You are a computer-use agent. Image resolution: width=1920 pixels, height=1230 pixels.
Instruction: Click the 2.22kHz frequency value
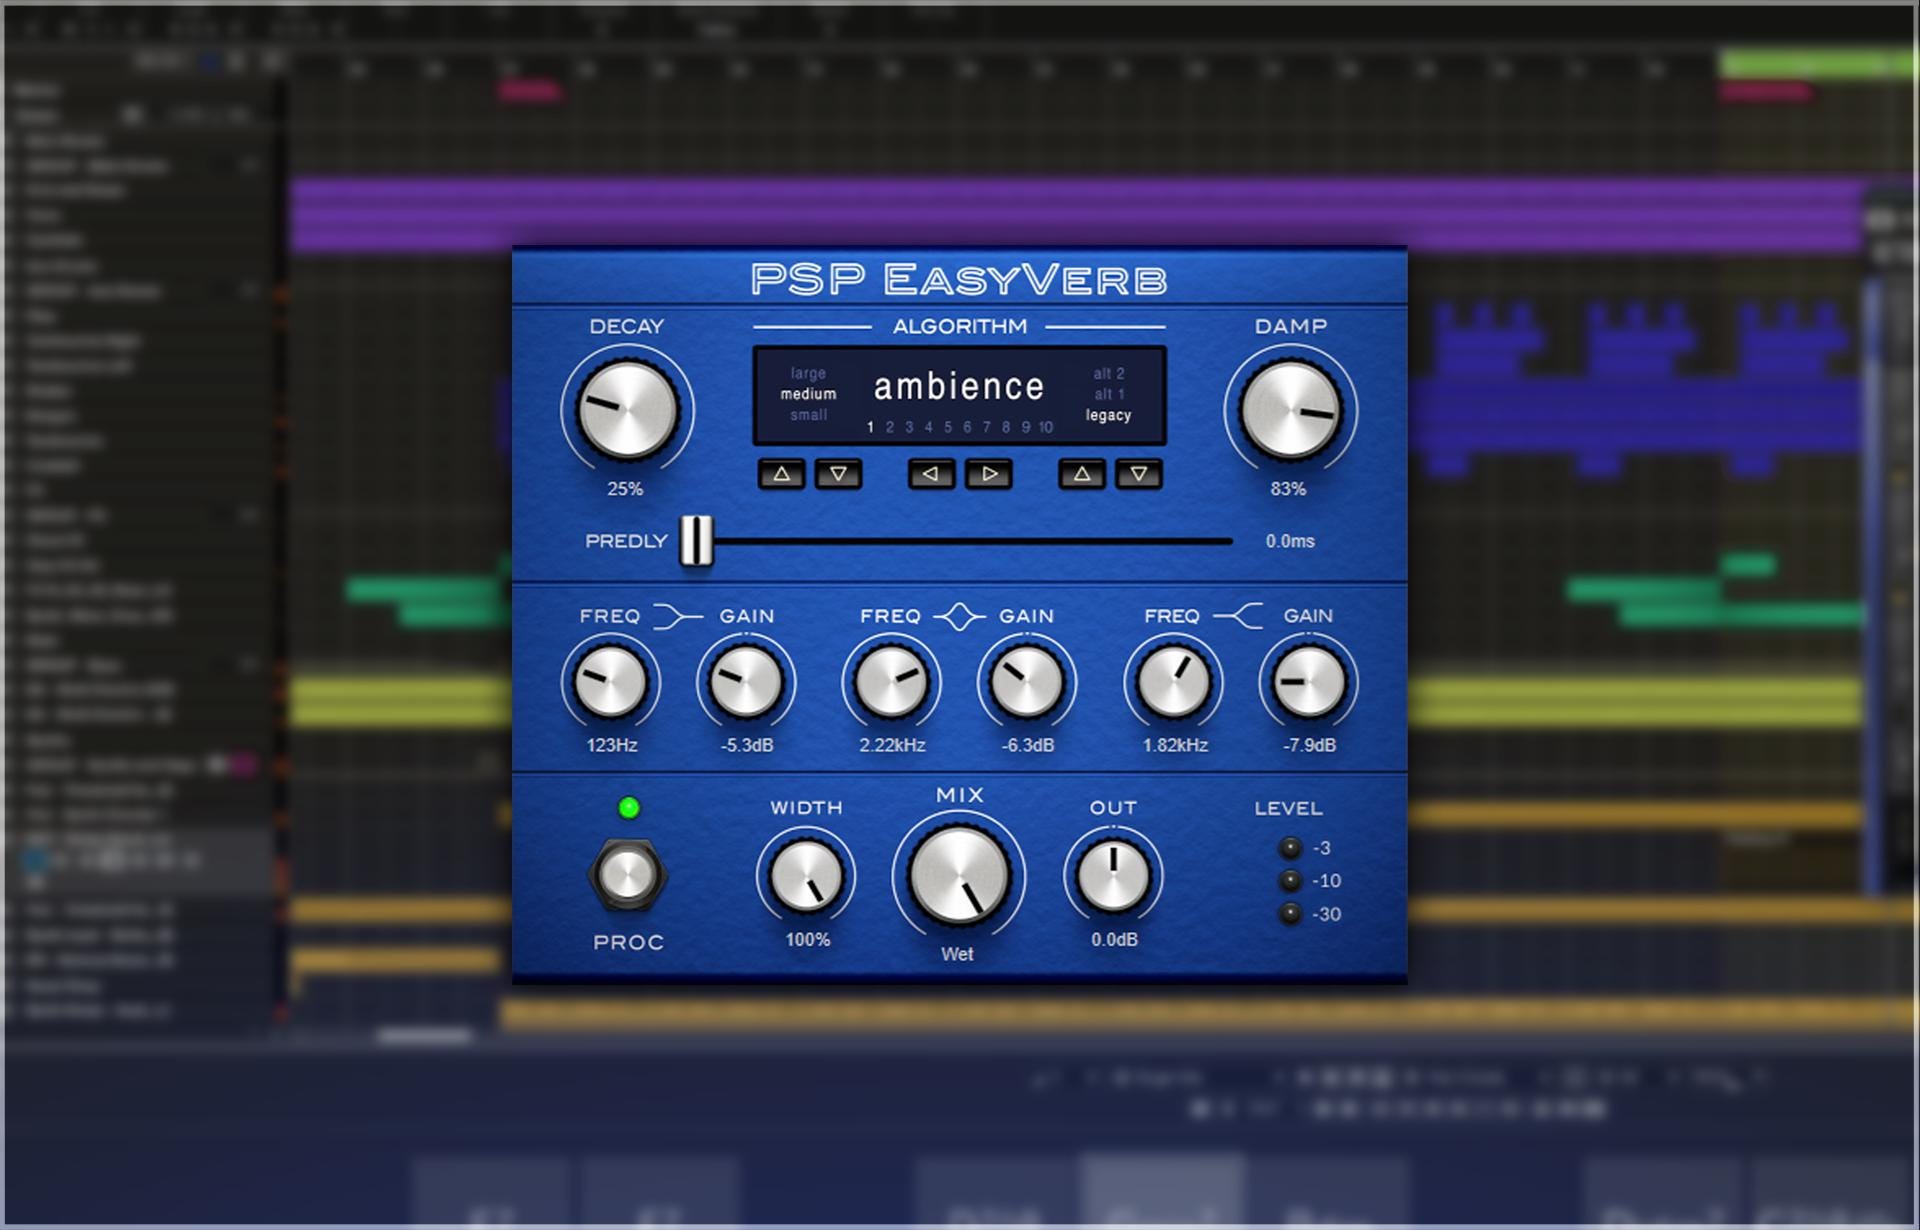[x=892, y=745]
